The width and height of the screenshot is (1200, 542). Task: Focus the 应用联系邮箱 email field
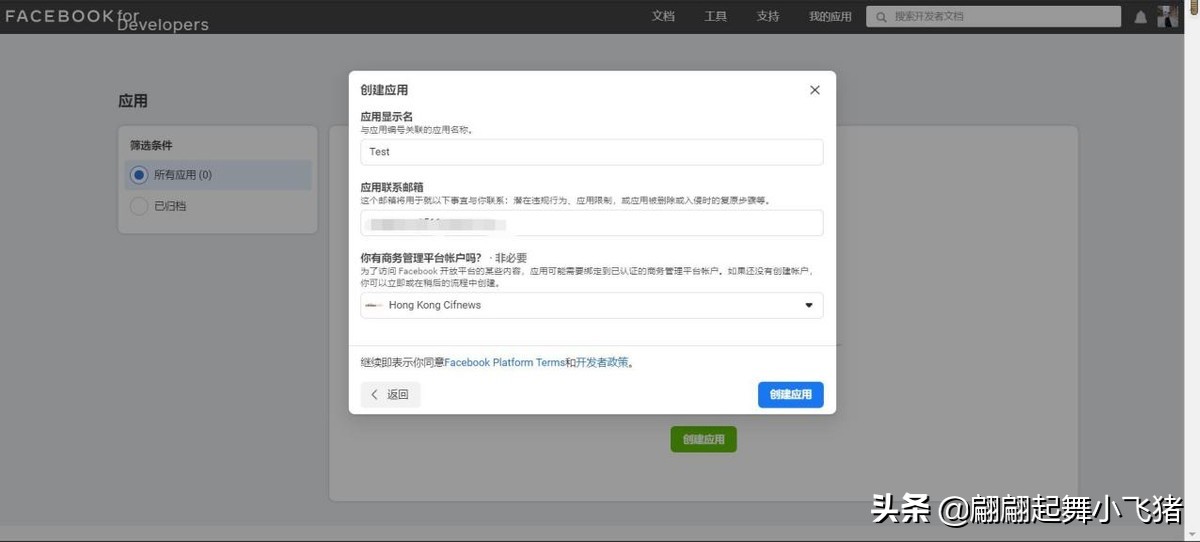(x=592, y=223)
